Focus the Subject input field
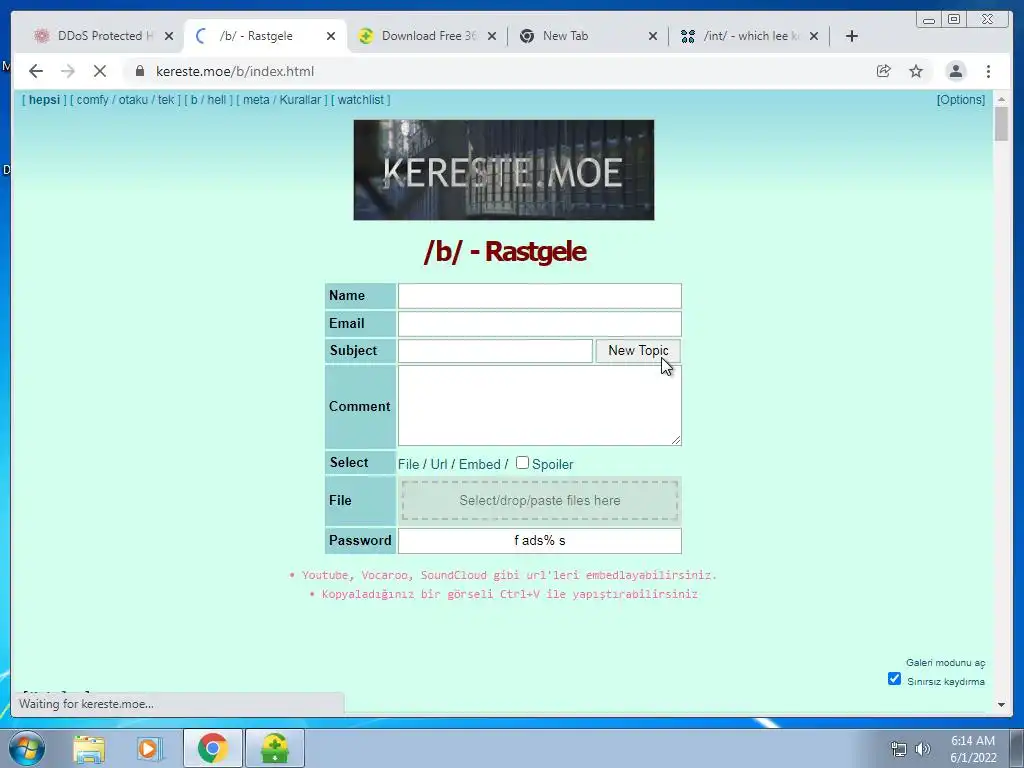The width and height of the screenshot is (1024, 768). [x=495, y=351]
